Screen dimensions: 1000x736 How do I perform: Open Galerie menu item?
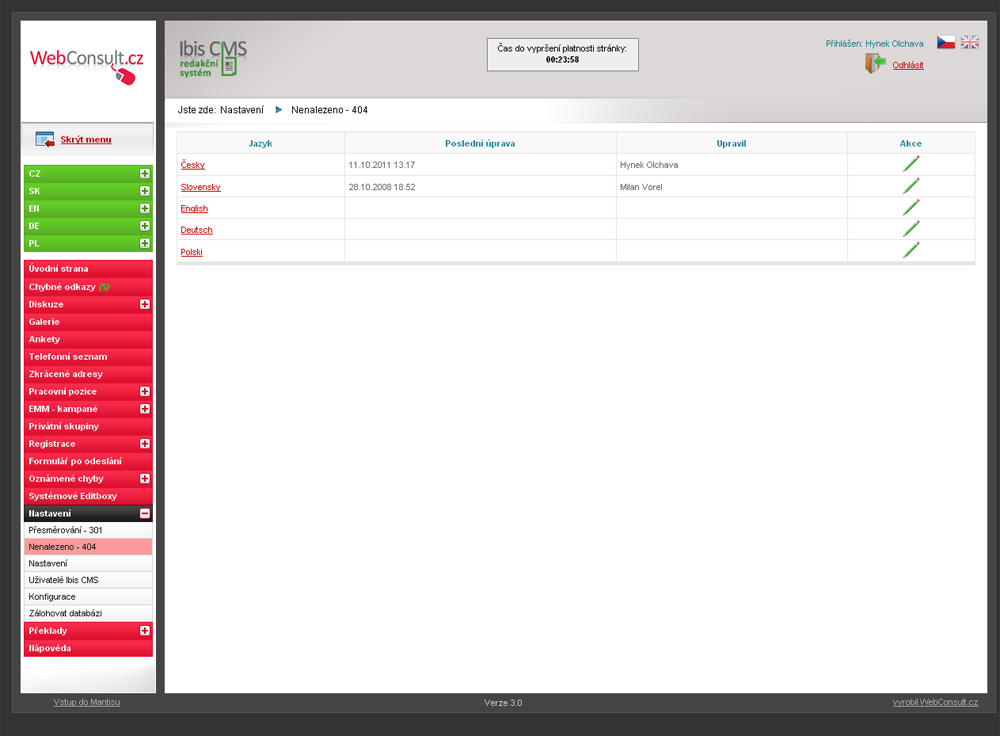point(88,322)
